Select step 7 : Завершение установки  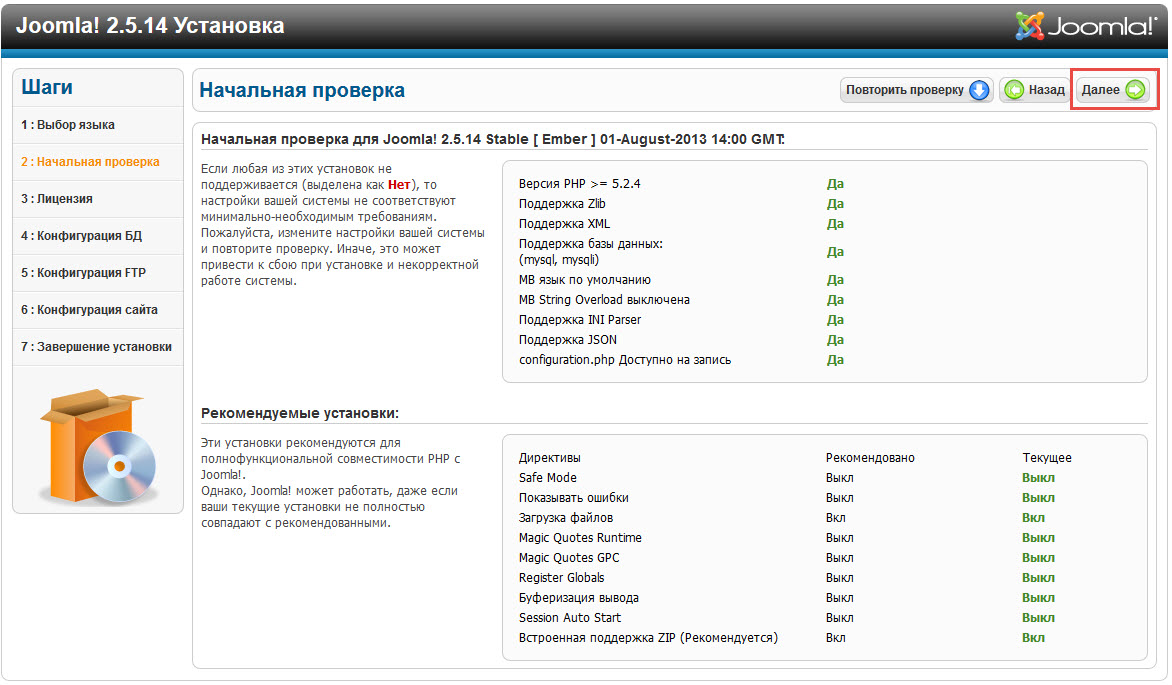96,347
